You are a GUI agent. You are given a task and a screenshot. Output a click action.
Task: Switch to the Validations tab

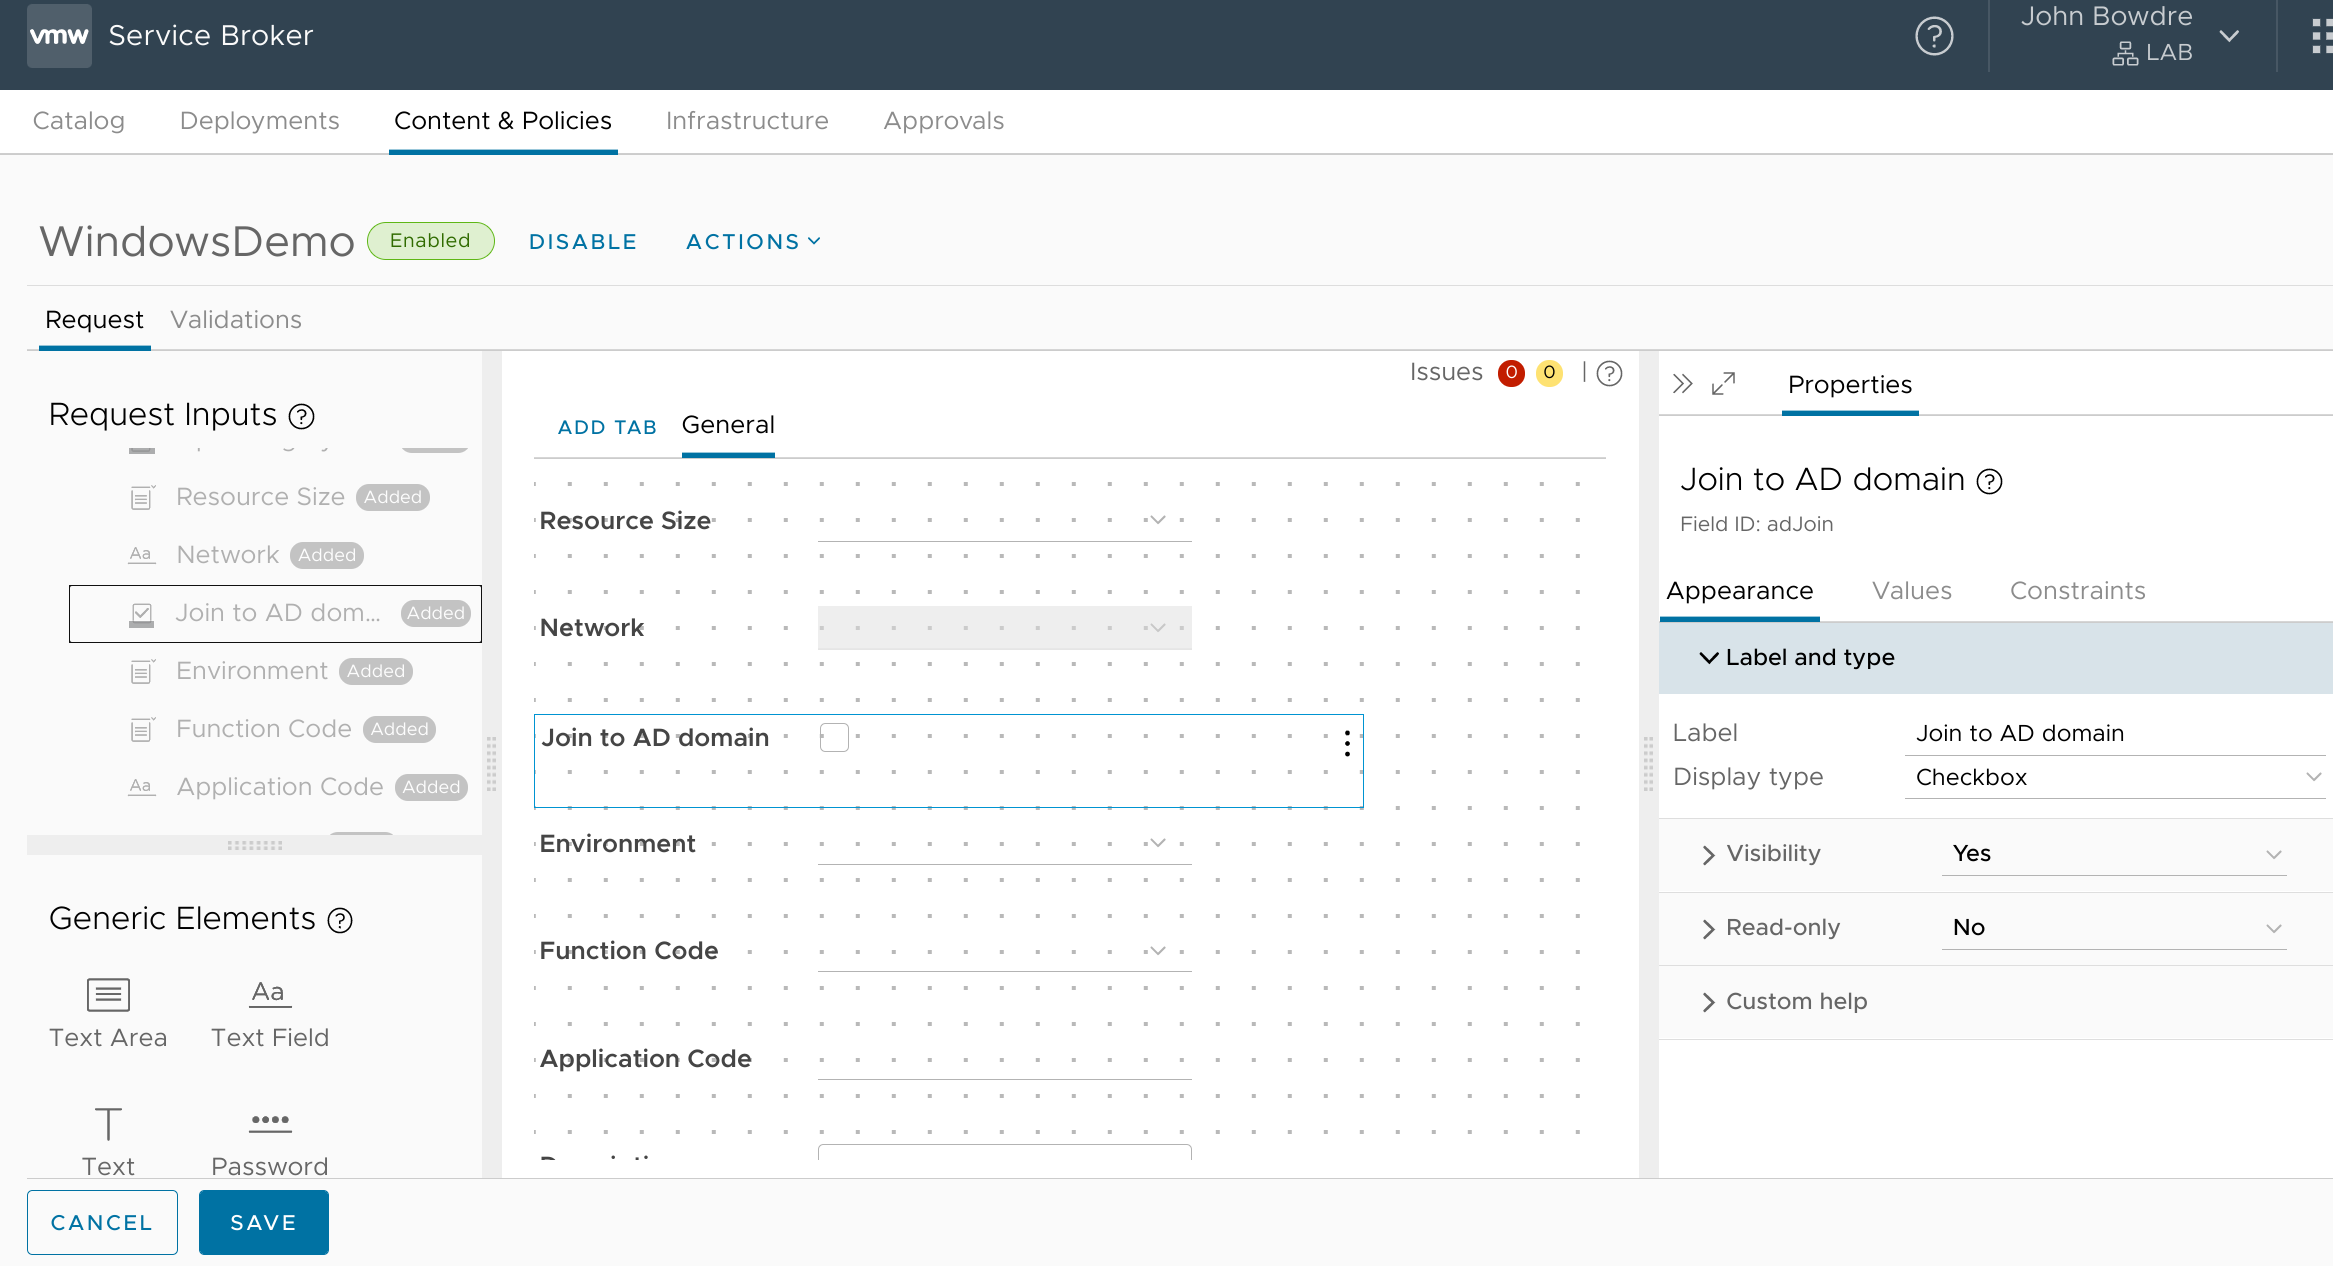[x=235, y=320]
